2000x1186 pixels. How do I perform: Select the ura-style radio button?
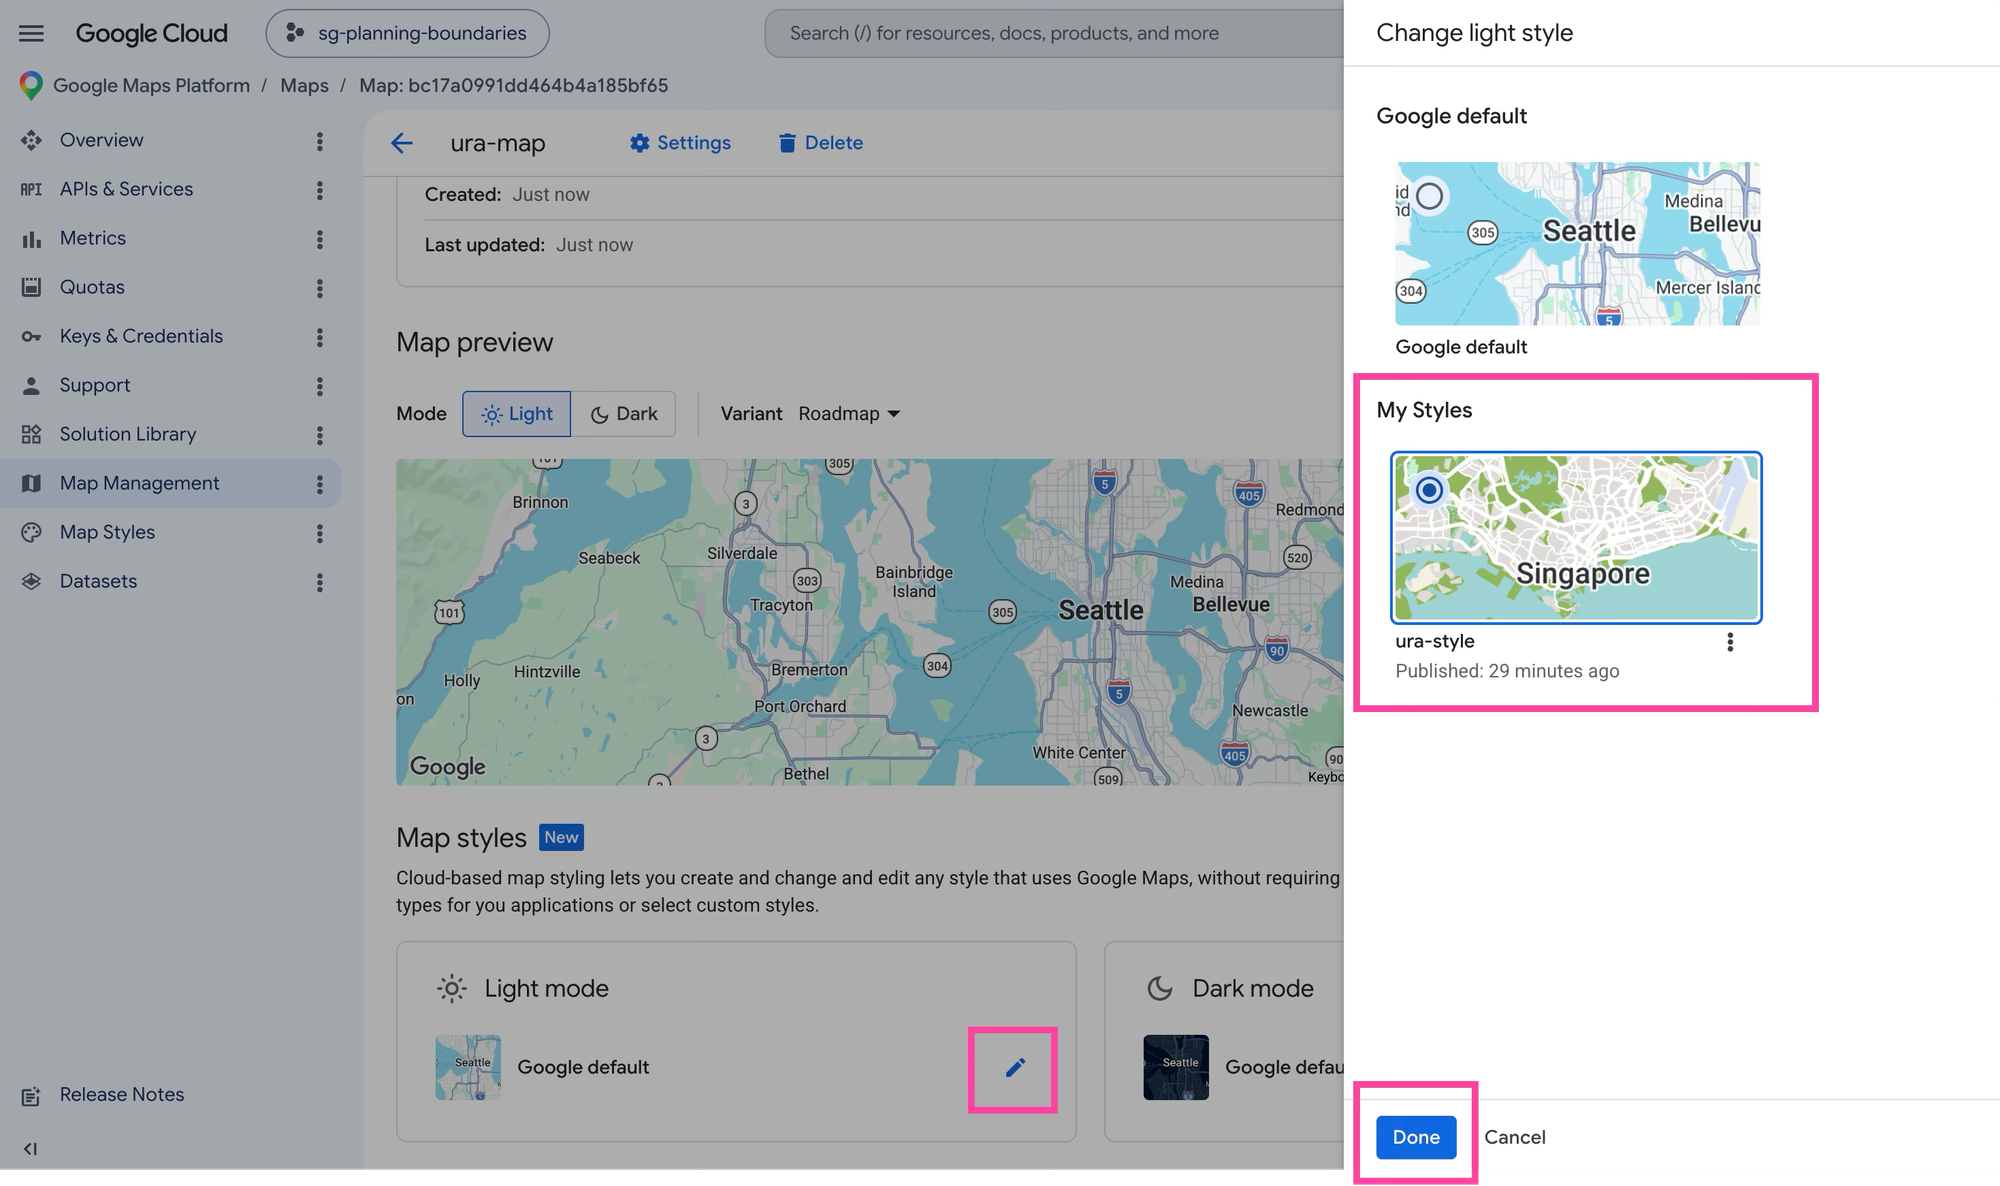[x=1430, y=490]
